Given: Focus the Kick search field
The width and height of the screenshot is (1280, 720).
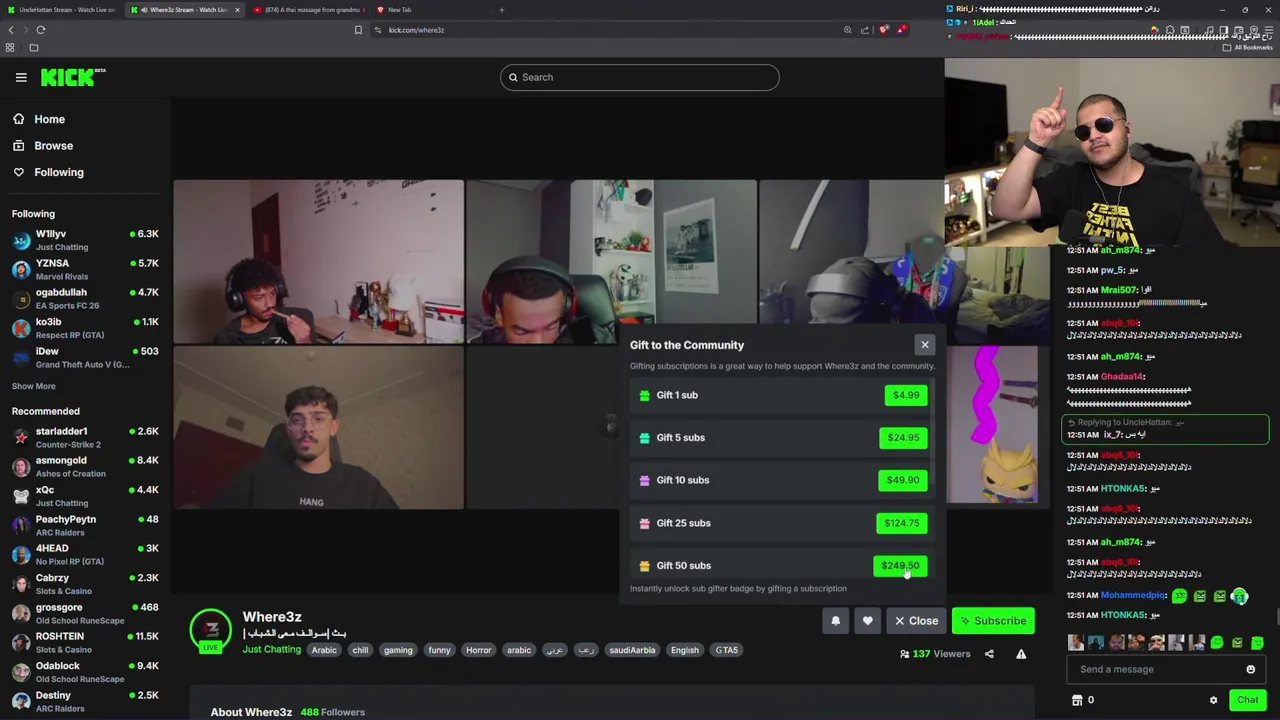Looking at the screenshot, I should pos(640,77).
